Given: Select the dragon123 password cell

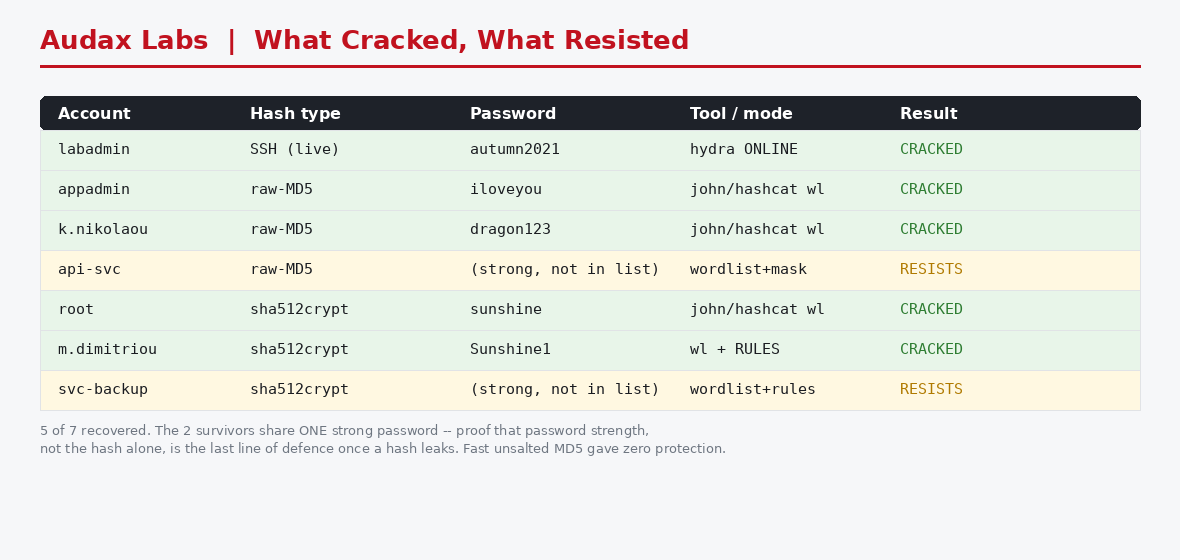Looking at the screenshot, I should coord(510,229).
